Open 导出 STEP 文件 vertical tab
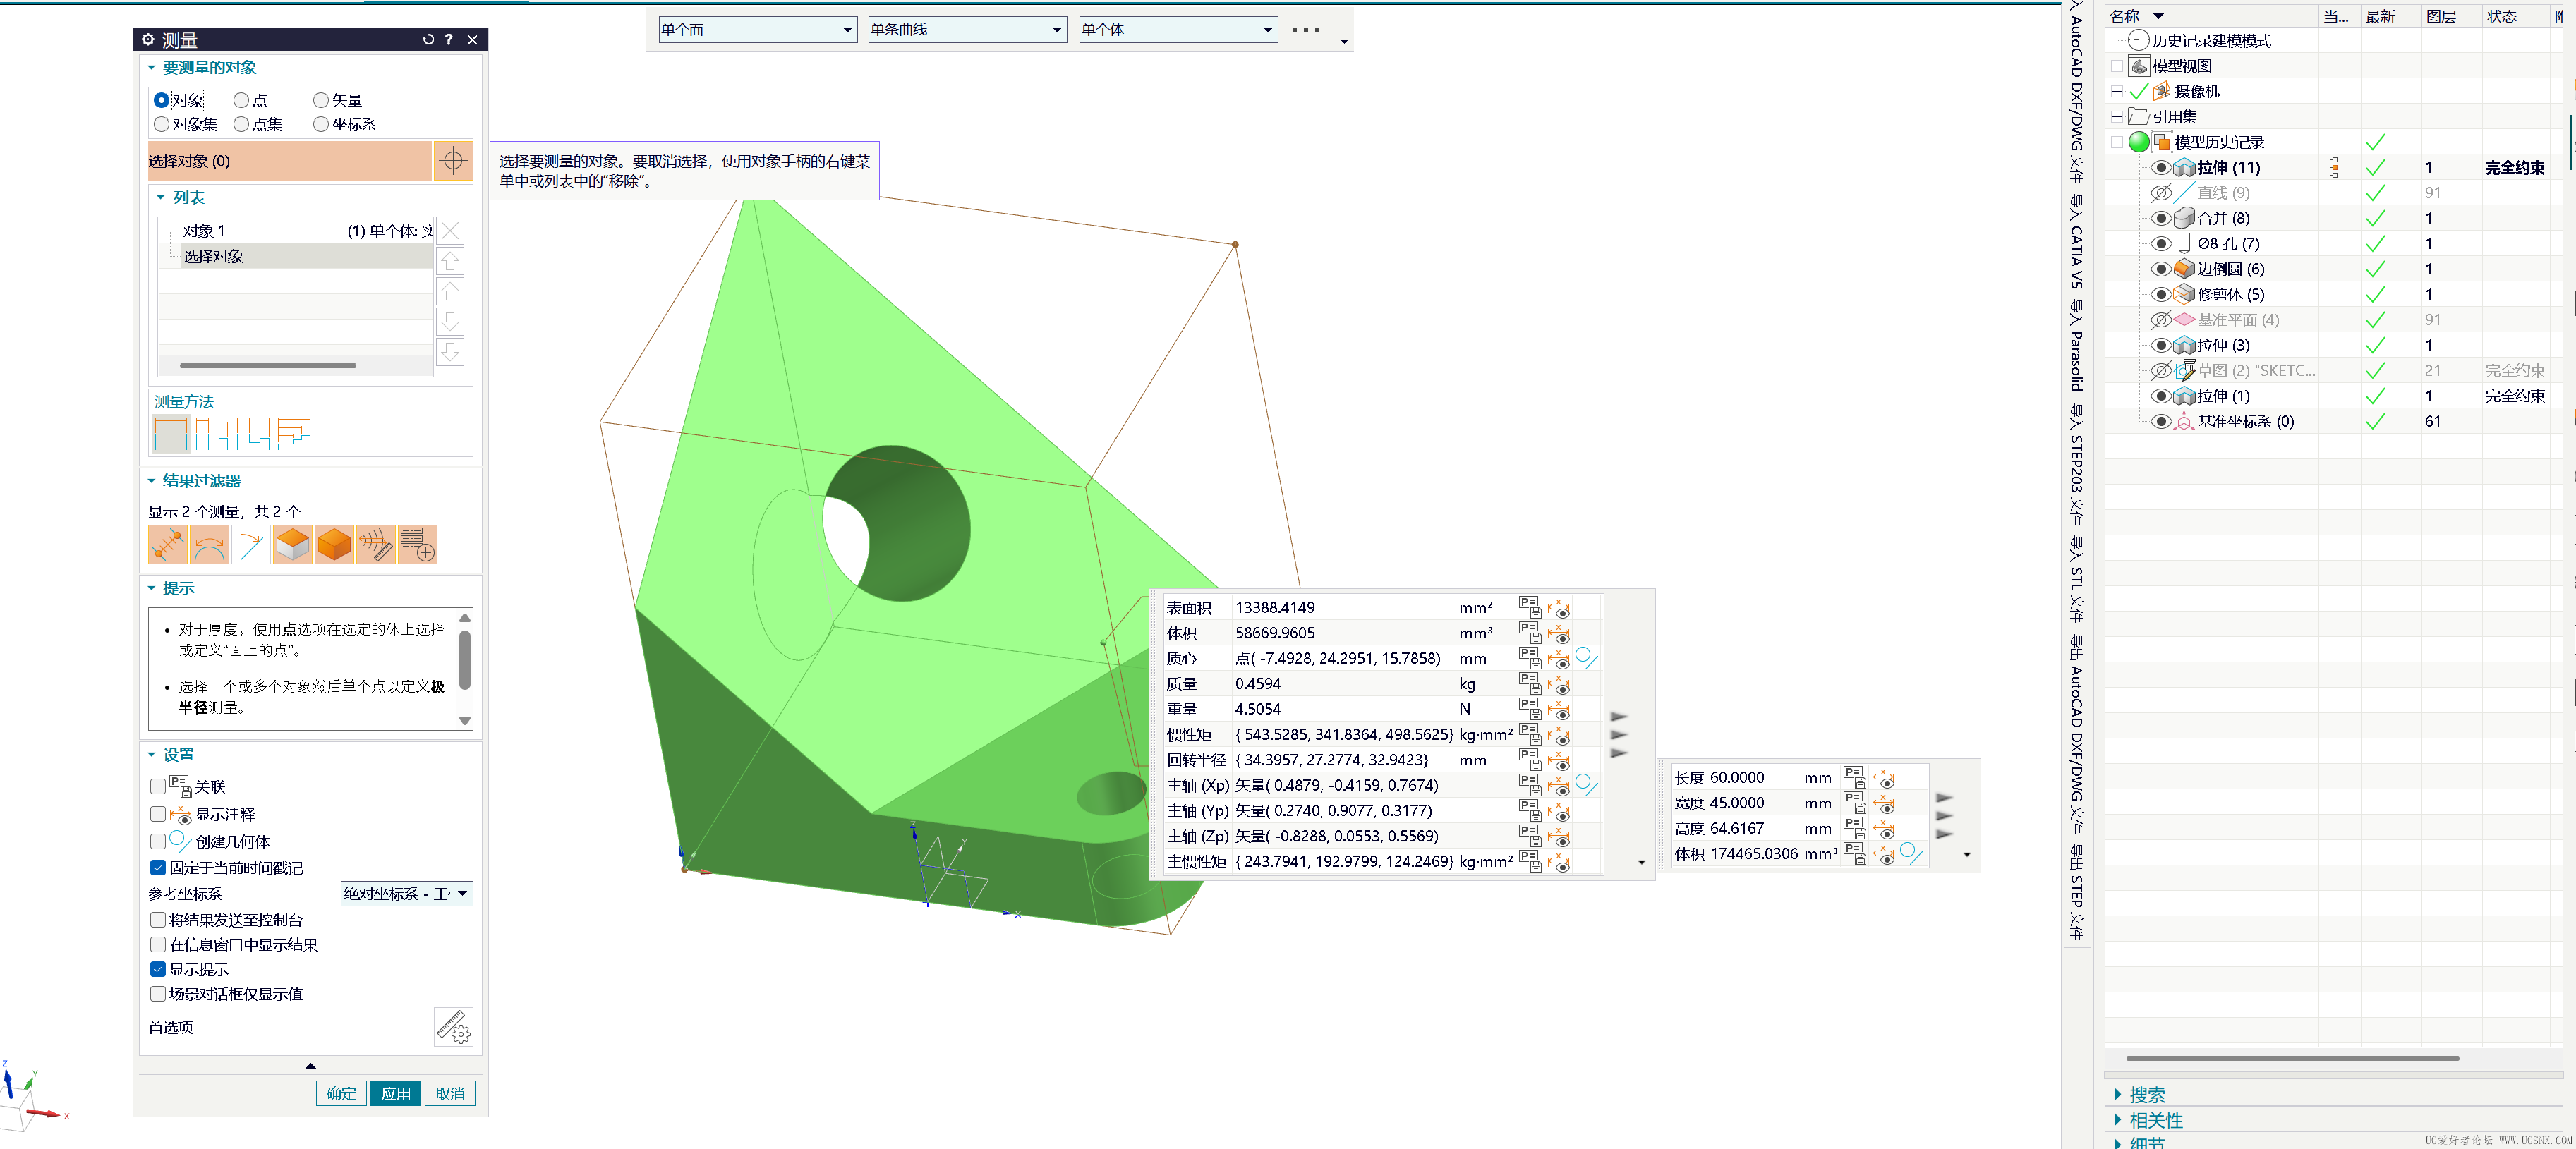Screen dimensions: 2576x1149 pyautogui.click(x=2076, y=892)
